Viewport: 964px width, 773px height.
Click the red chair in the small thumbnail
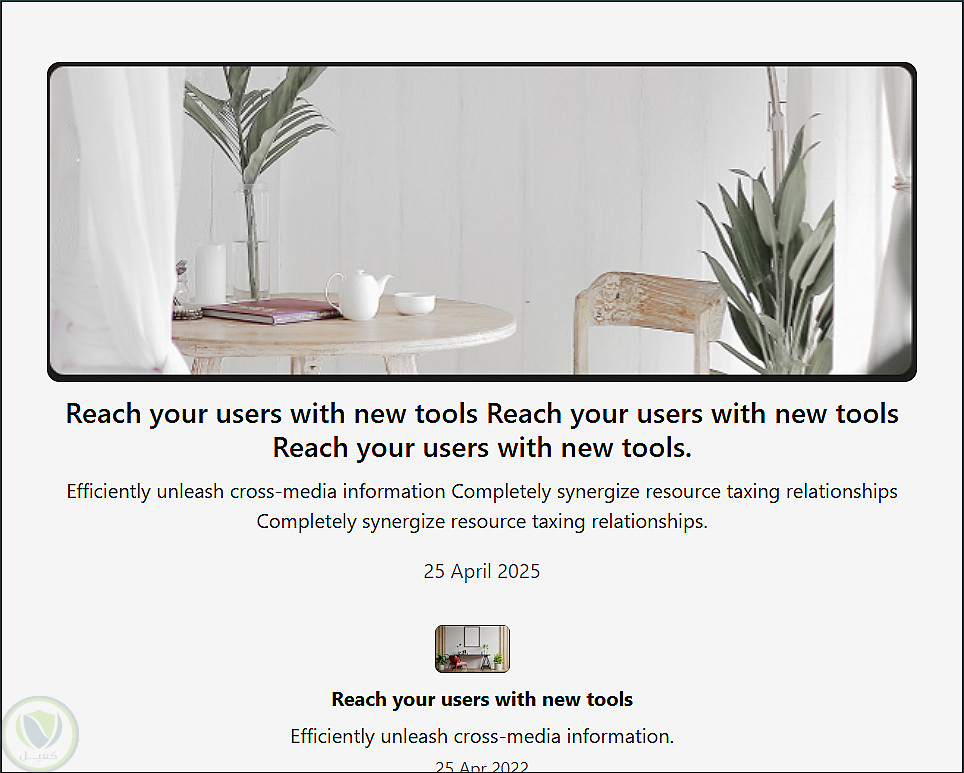point(457,662)
